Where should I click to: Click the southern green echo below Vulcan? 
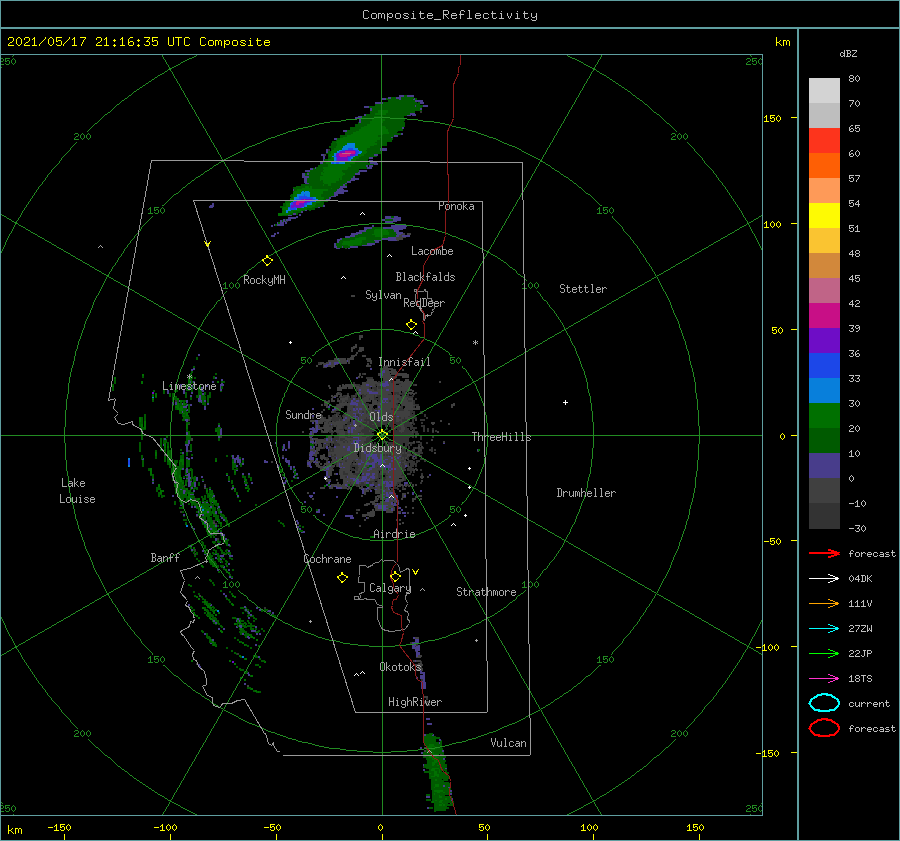[437, 772]
